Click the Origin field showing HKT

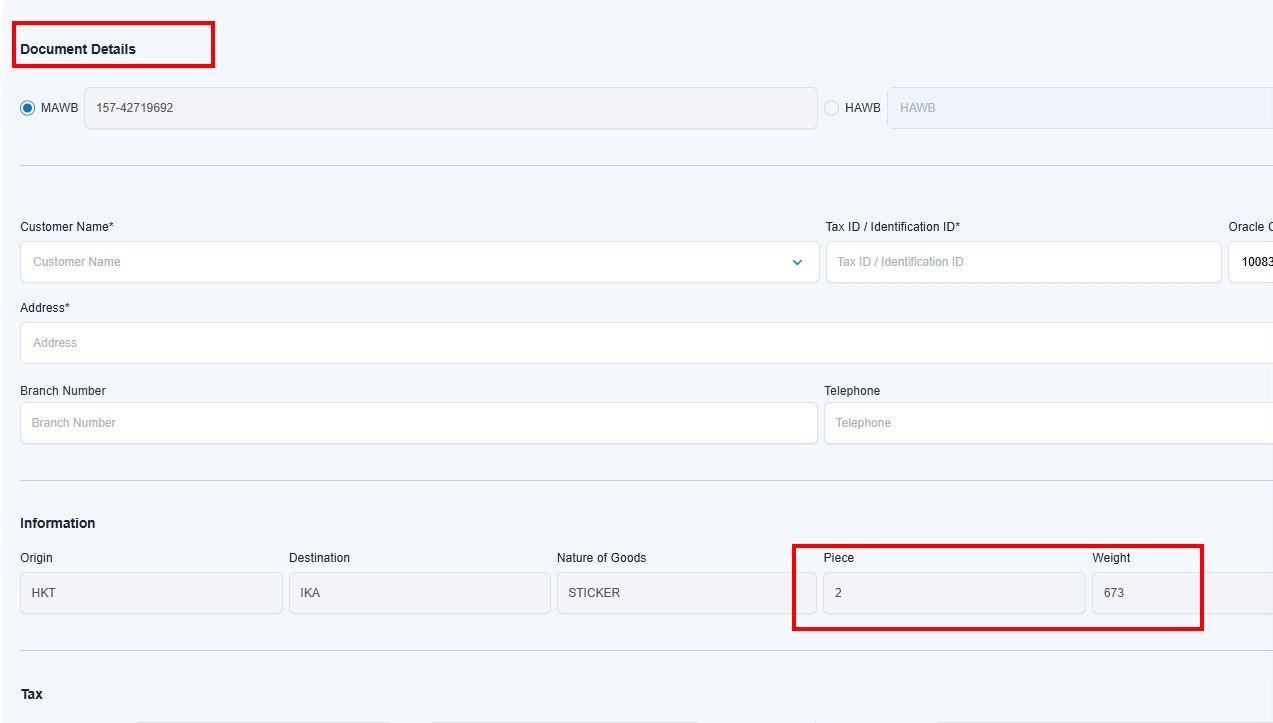coord(151,593)
